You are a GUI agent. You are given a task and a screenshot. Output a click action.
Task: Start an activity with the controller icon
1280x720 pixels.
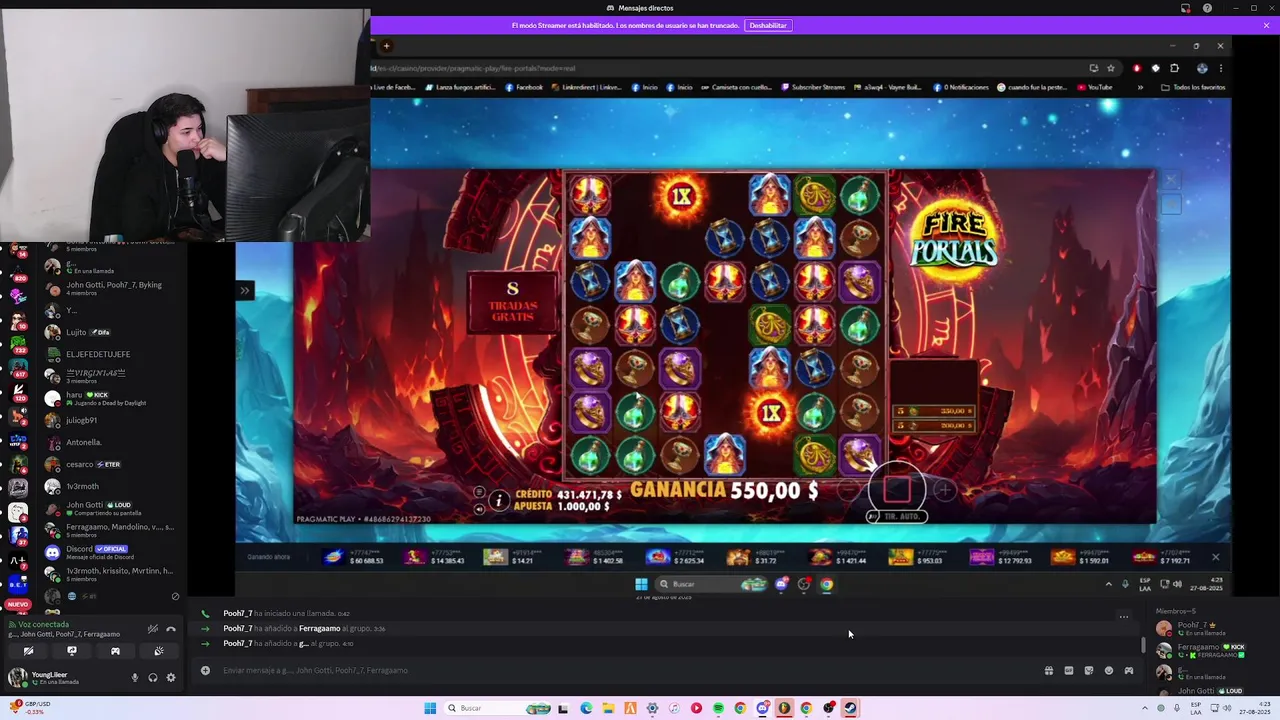[115, 651]
